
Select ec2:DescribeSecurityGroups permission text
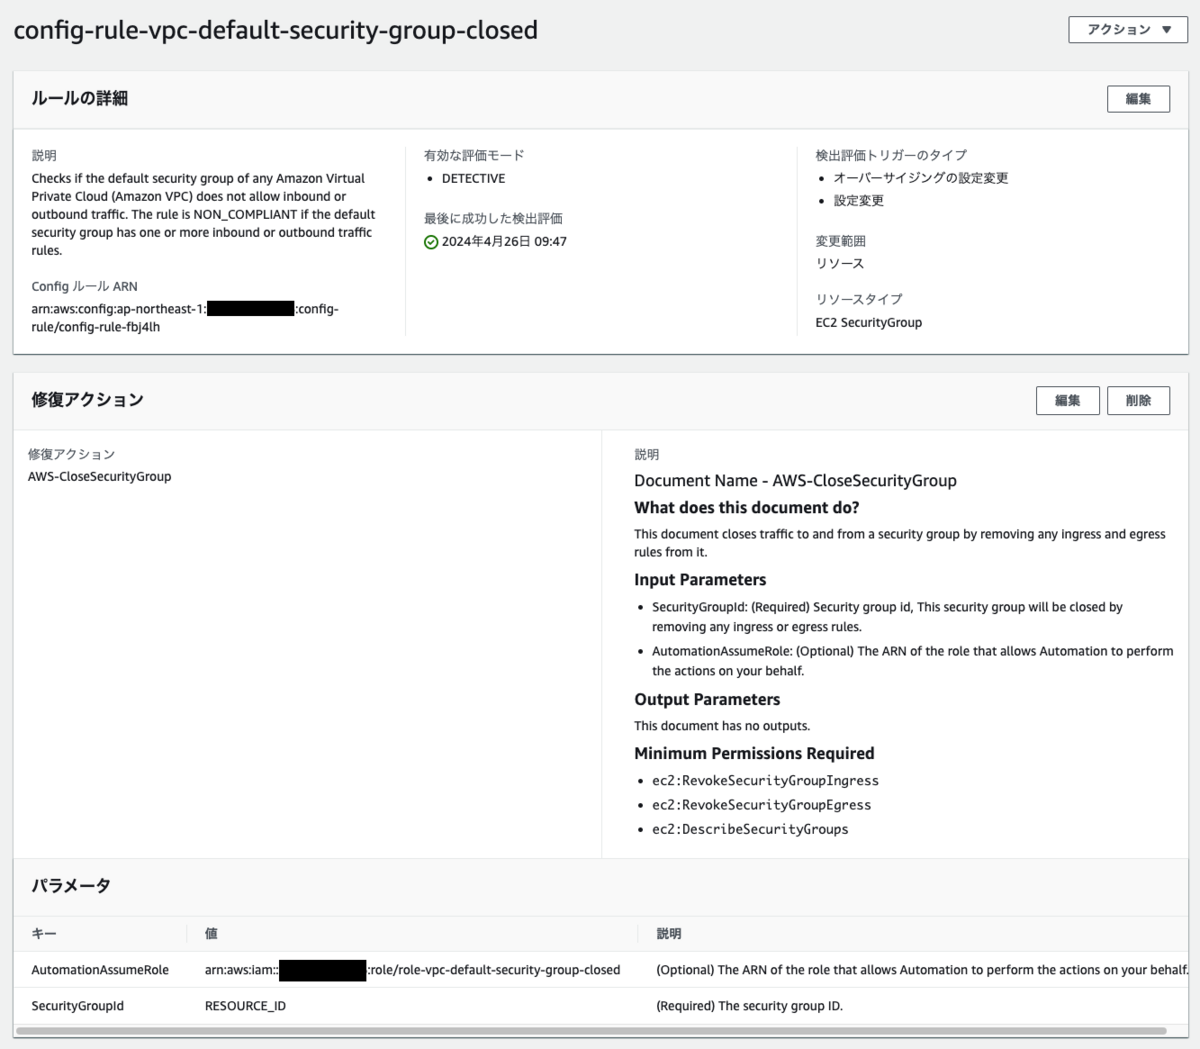tap(750, 829)
